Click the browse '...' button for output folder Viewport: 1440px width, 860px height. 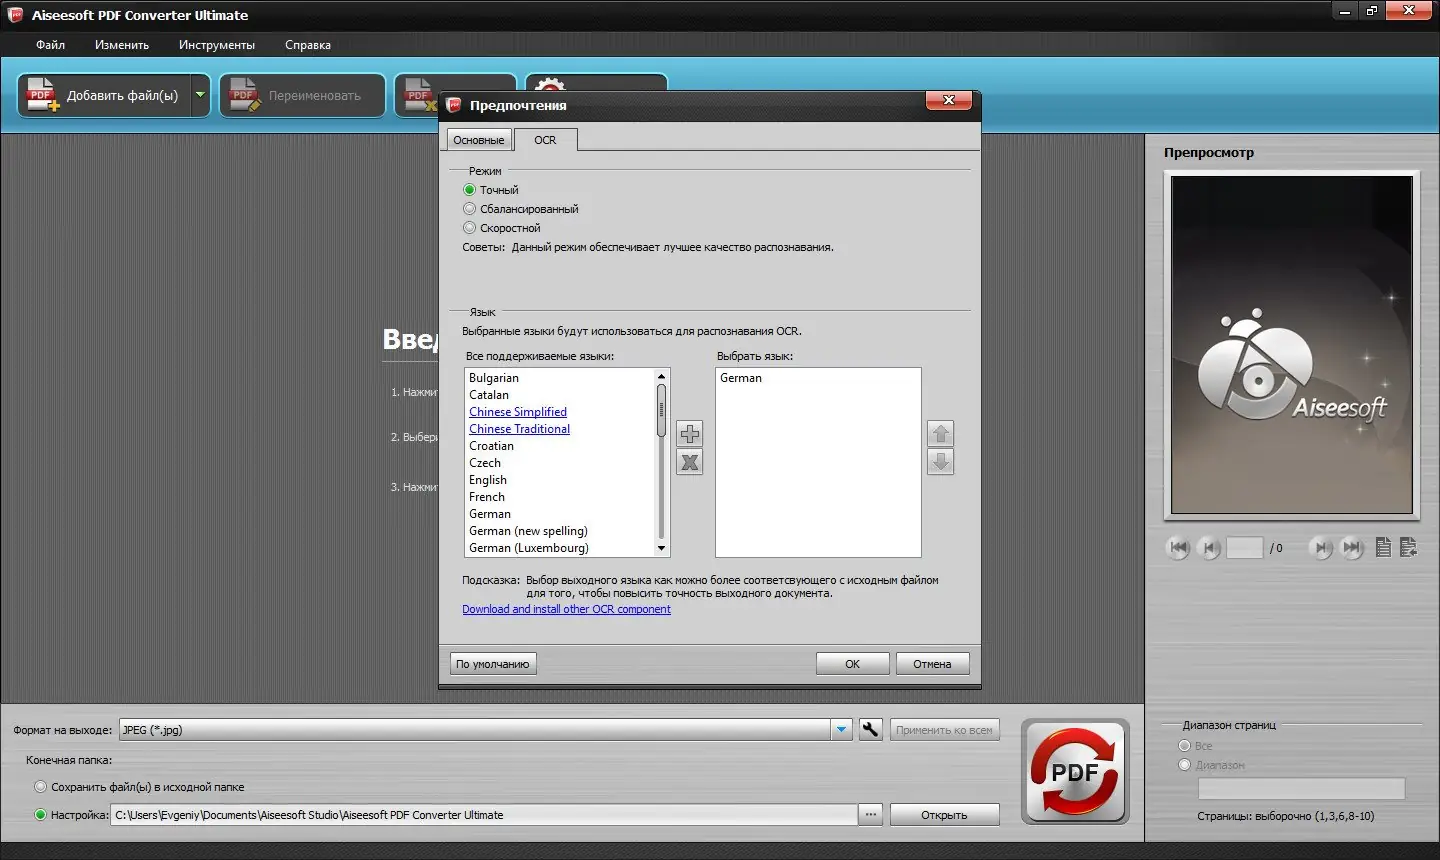click(x=871, y=815)
